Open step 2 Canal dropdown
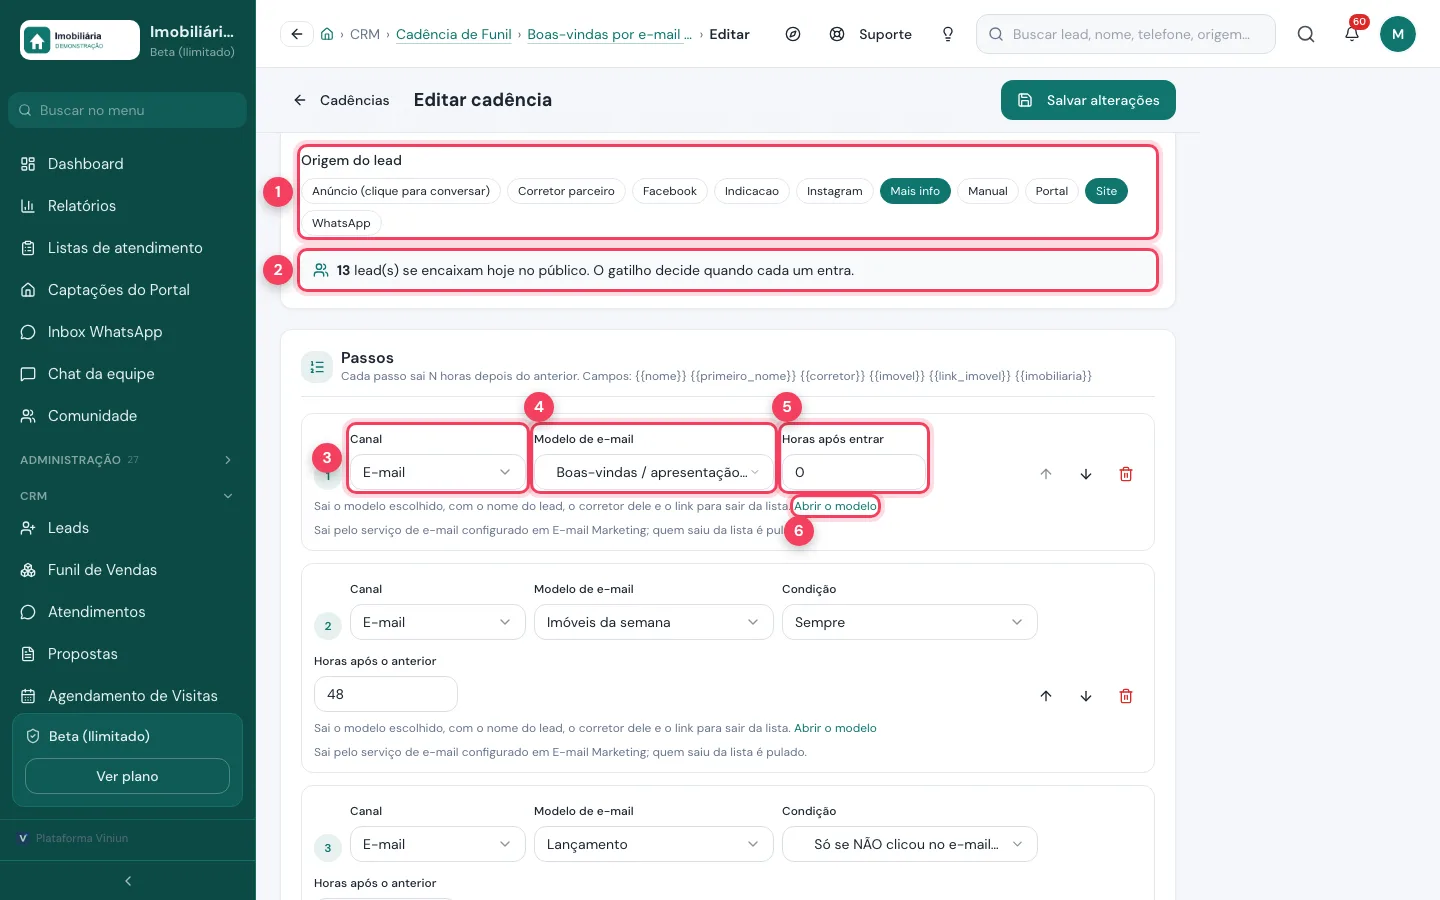1440x900 pixels. click(x=438, y=622)
